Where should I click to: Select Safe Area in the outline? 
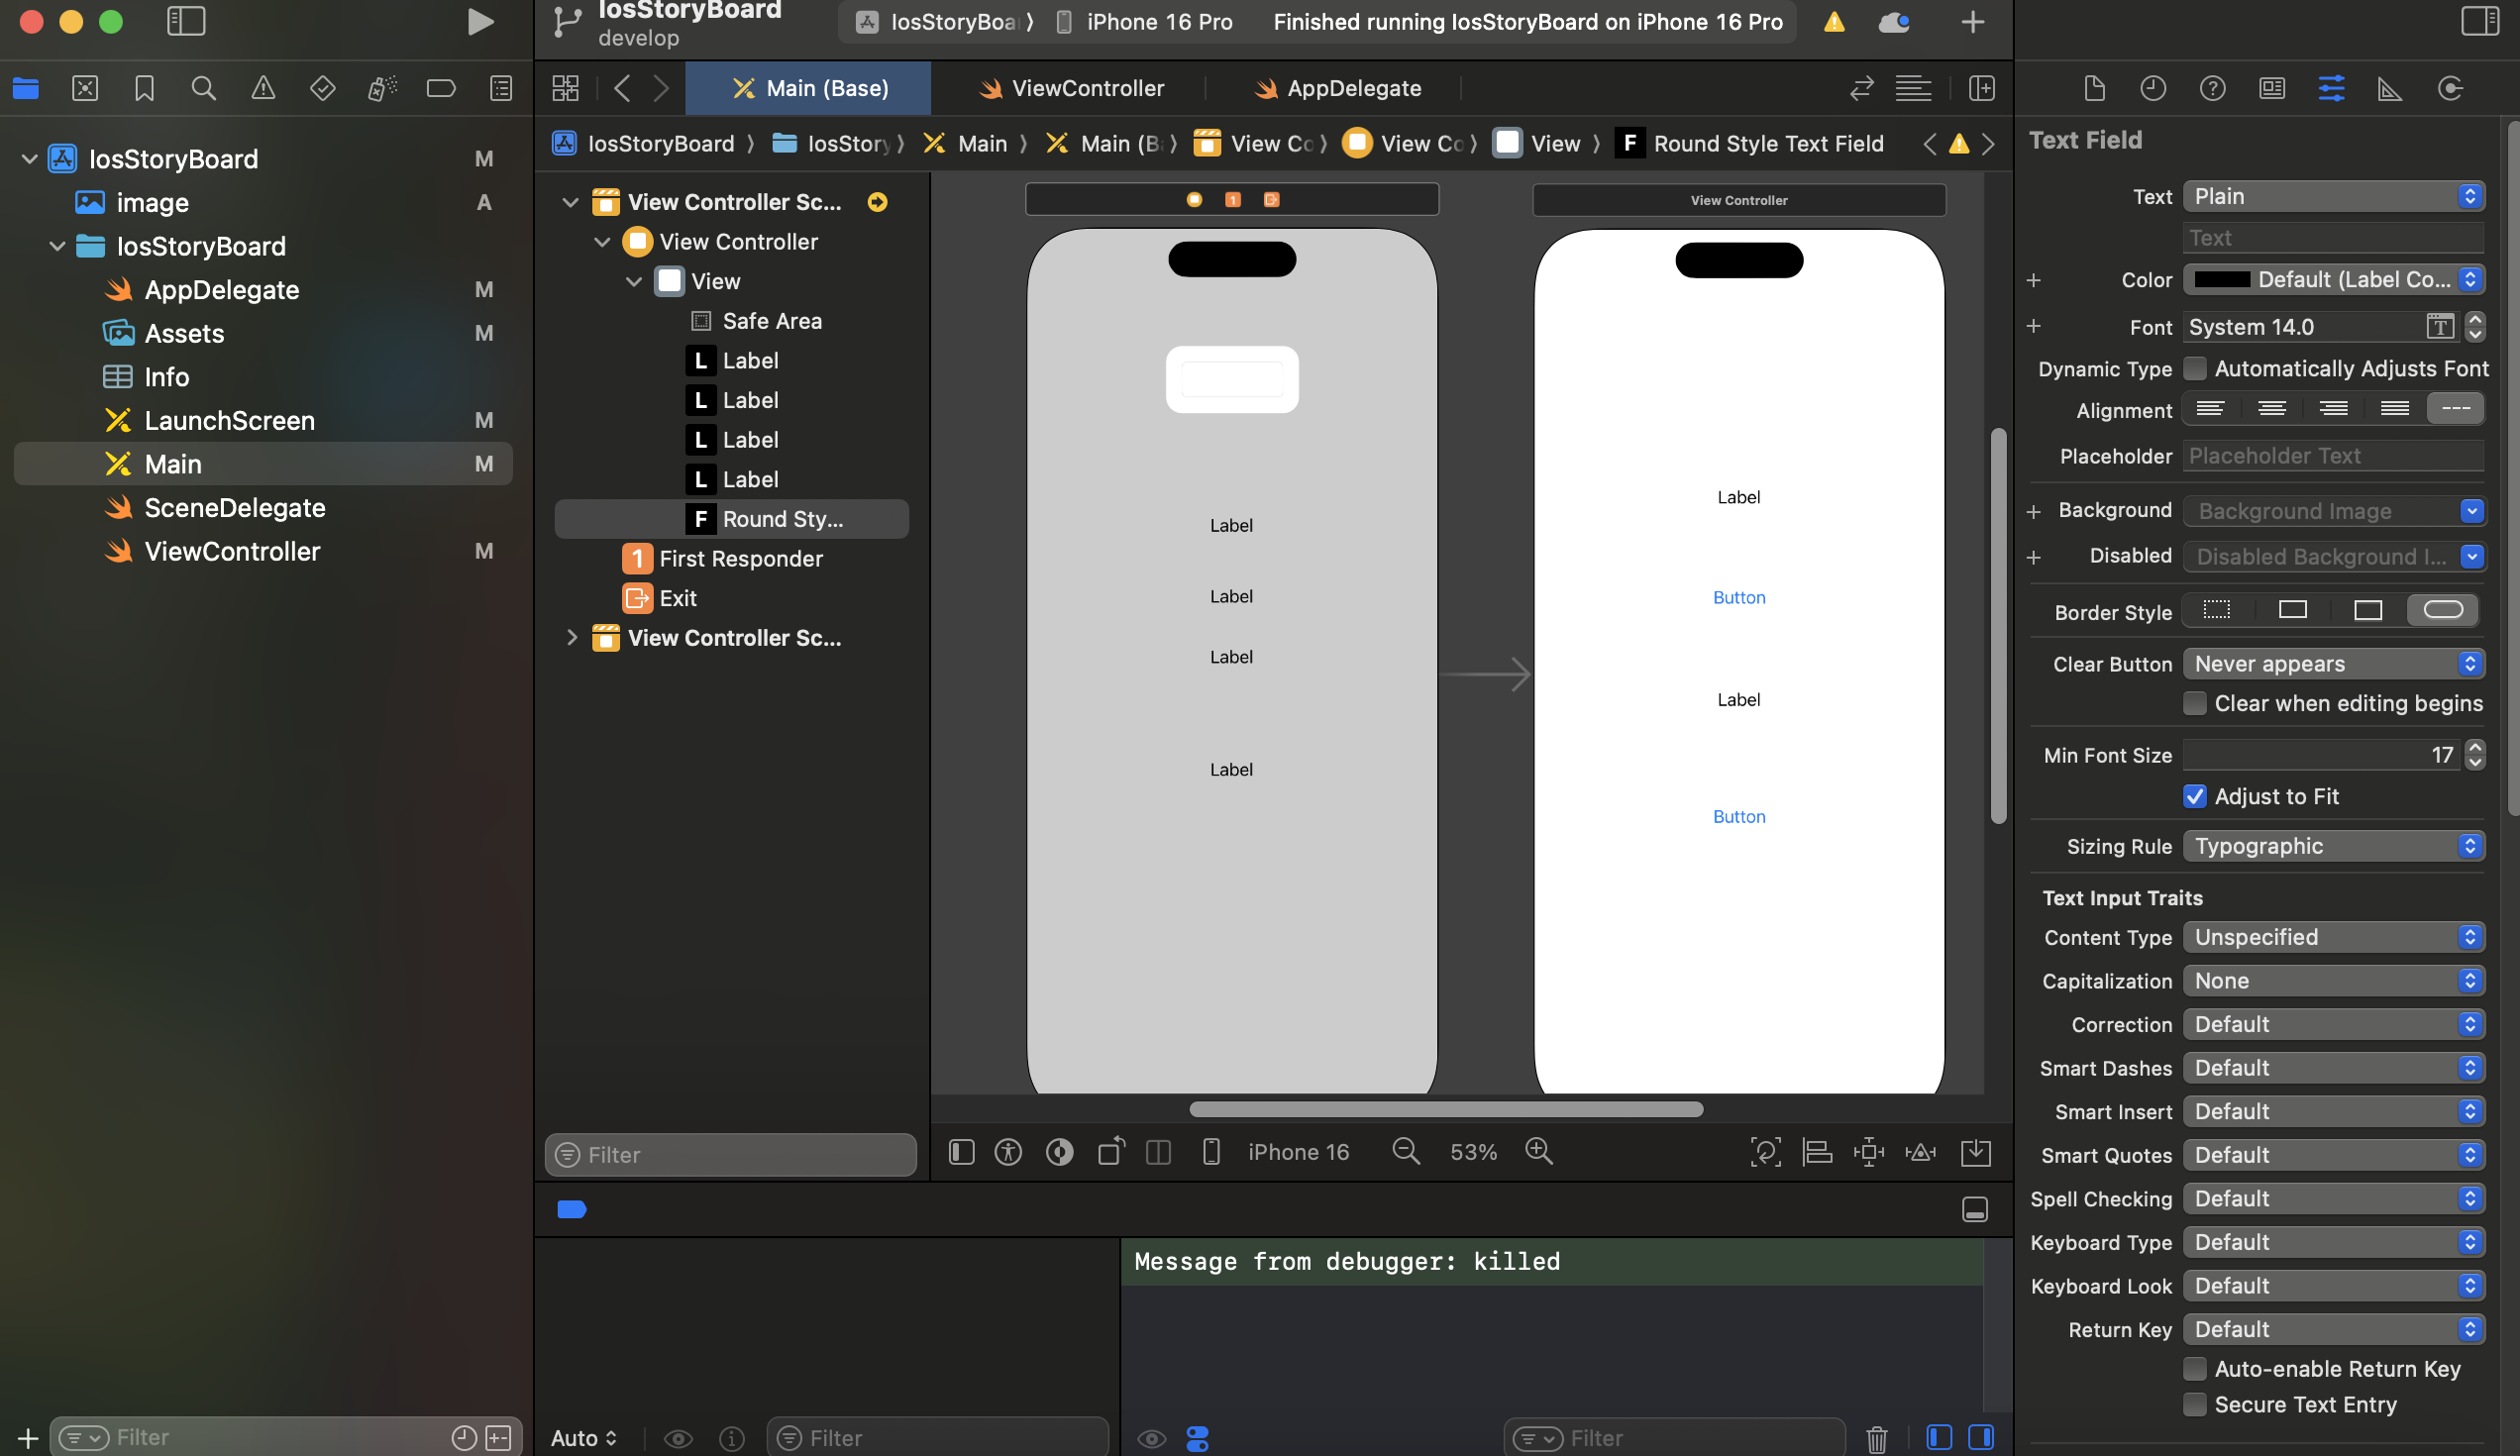[x=771, y=320]
